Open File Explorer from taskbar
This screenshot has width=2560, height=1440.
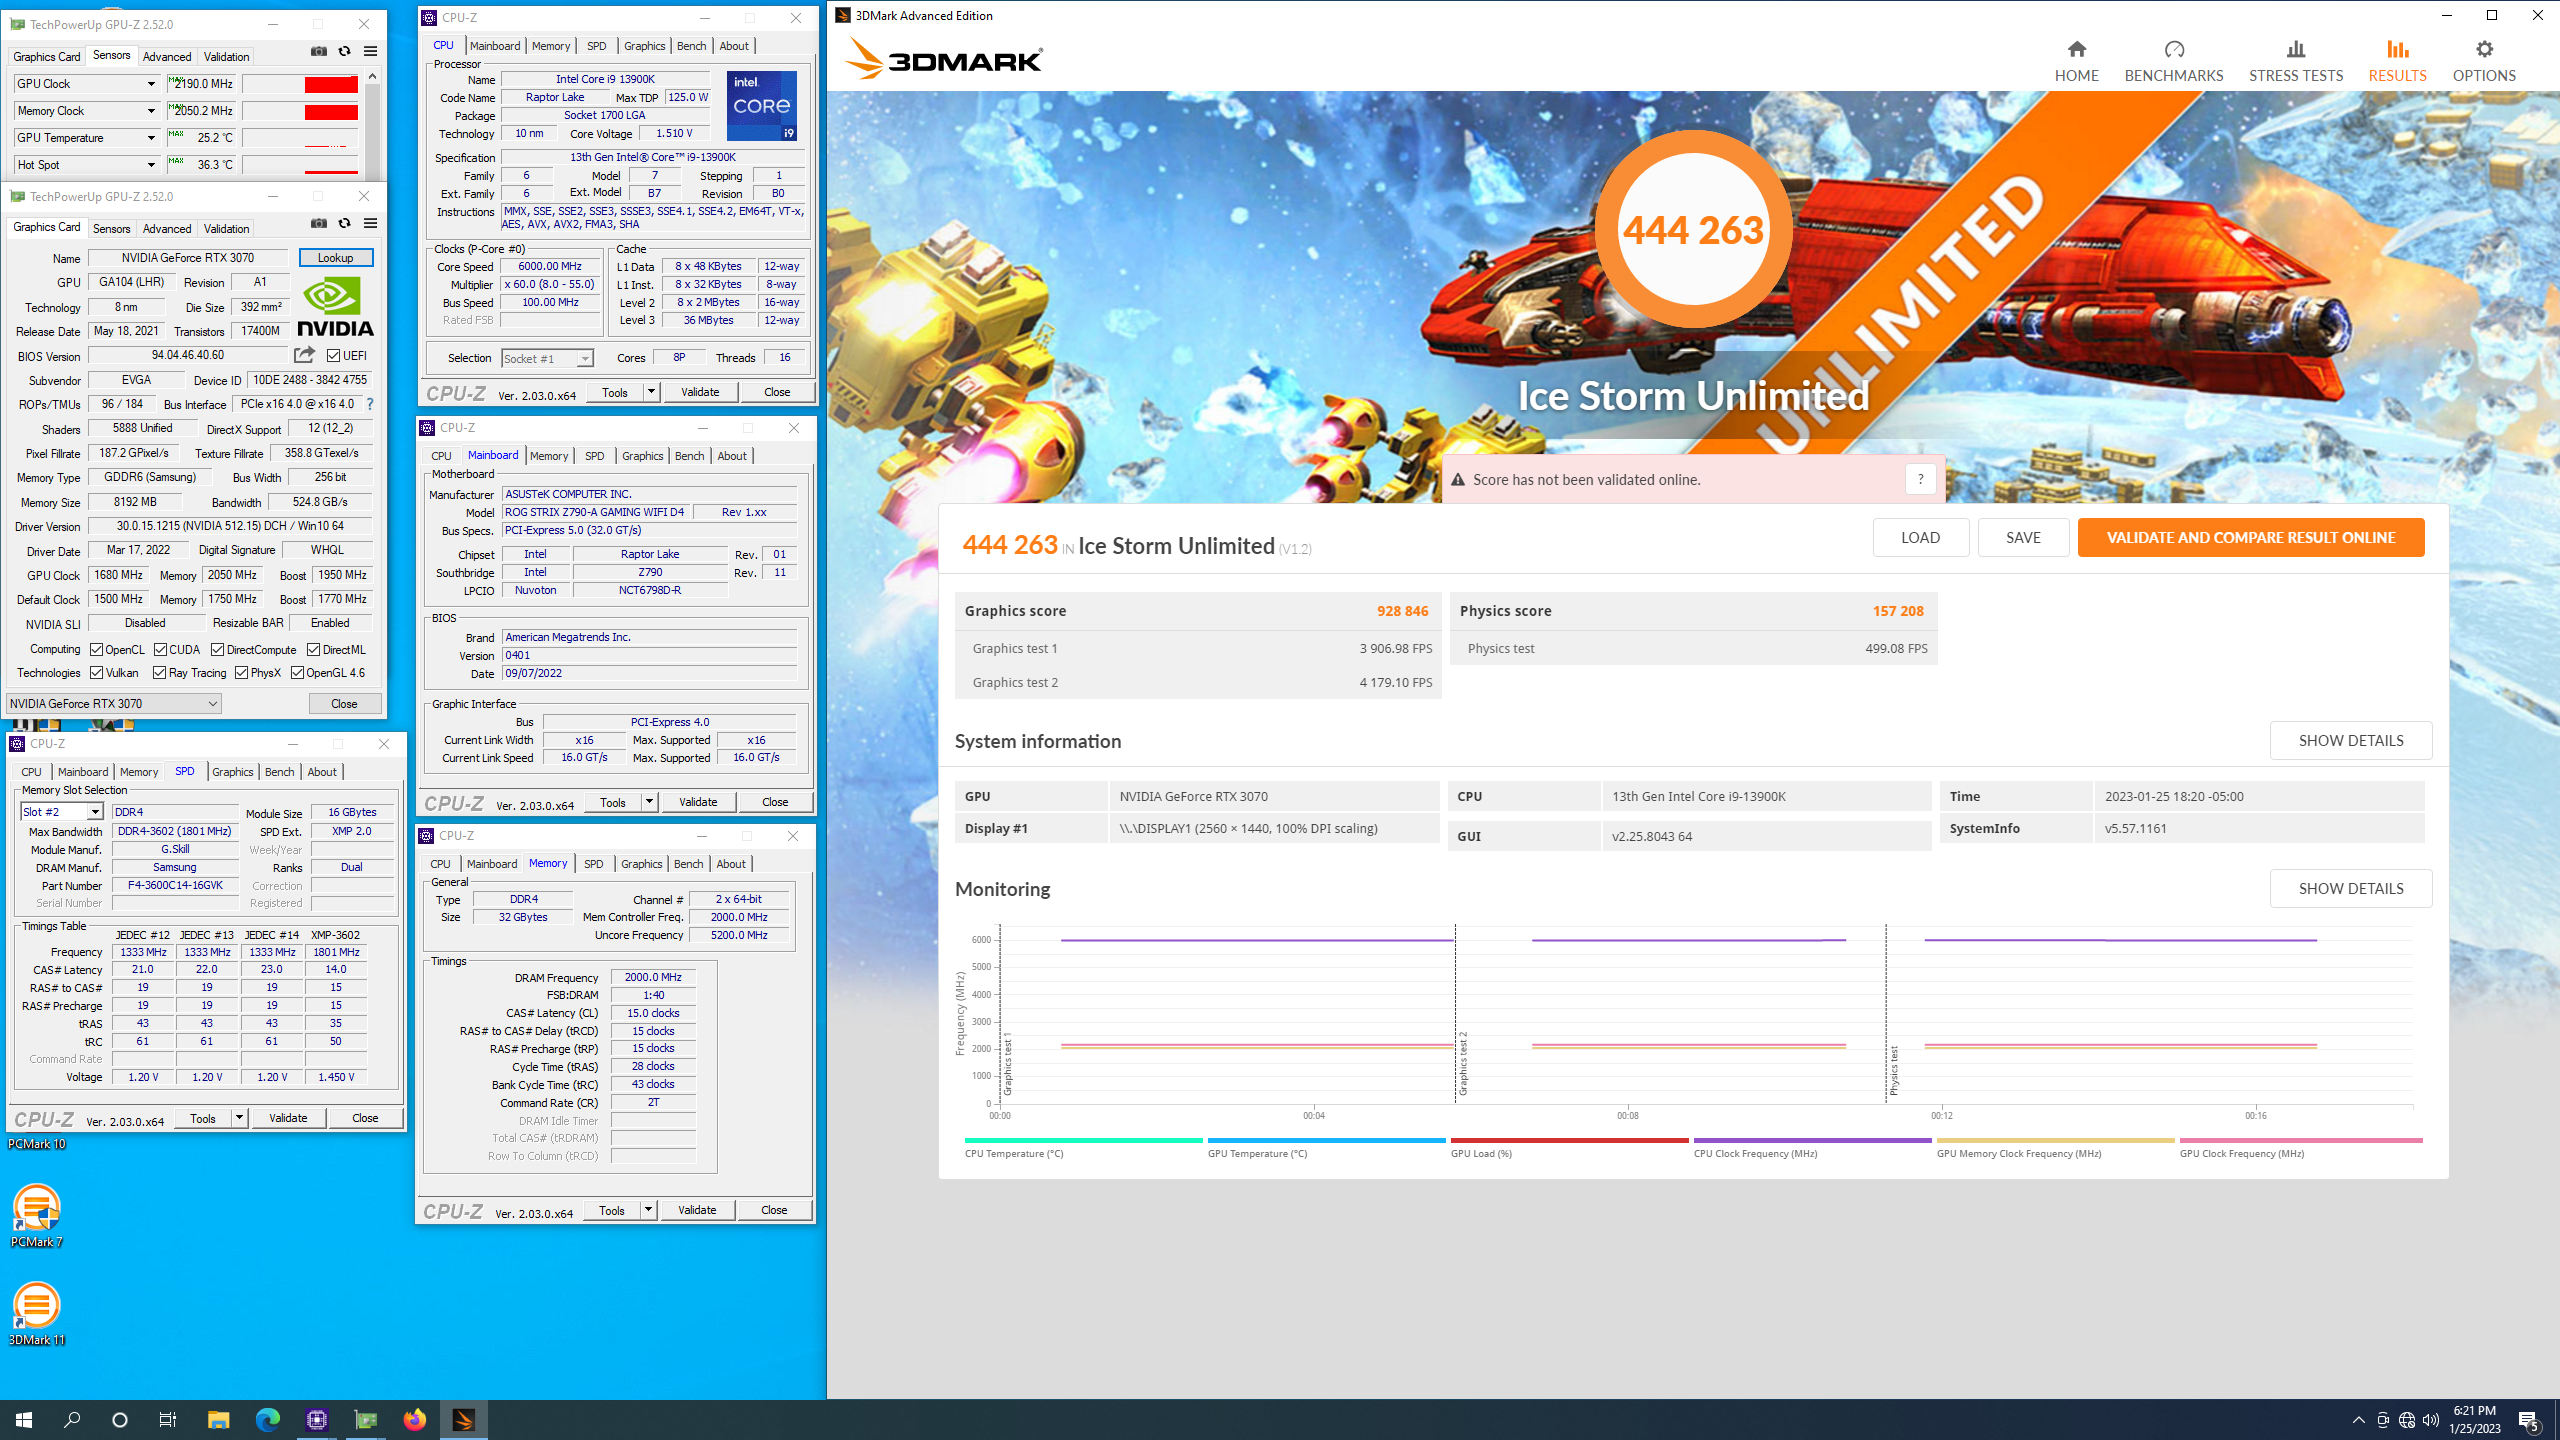click(218, 1419)
